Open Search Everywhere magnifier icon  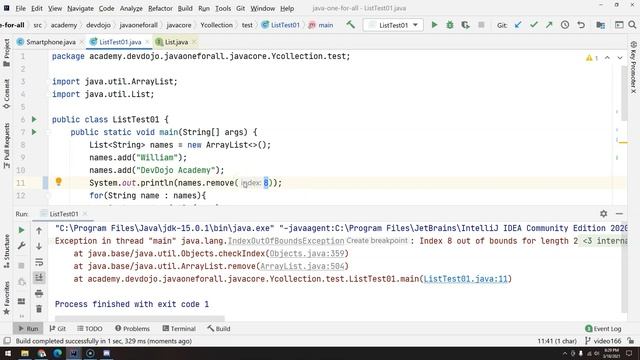pos(632,25)
